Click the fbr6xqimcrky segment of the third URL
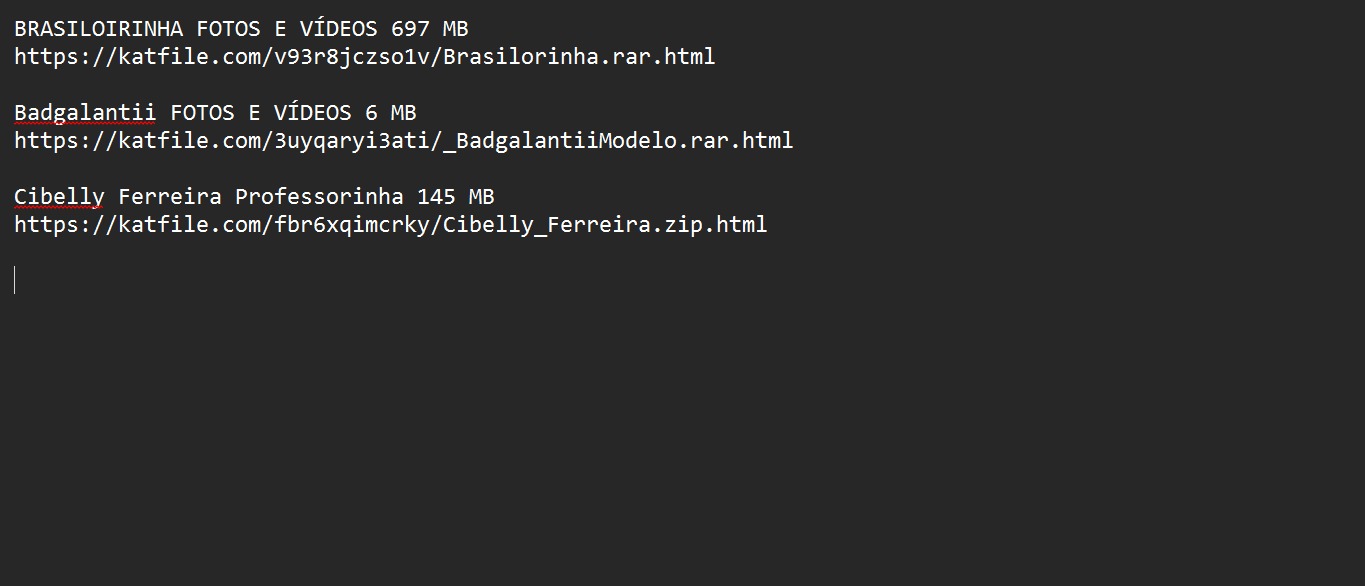The height and width of the screenshot is (586, 1365). [x=352, y=225]
